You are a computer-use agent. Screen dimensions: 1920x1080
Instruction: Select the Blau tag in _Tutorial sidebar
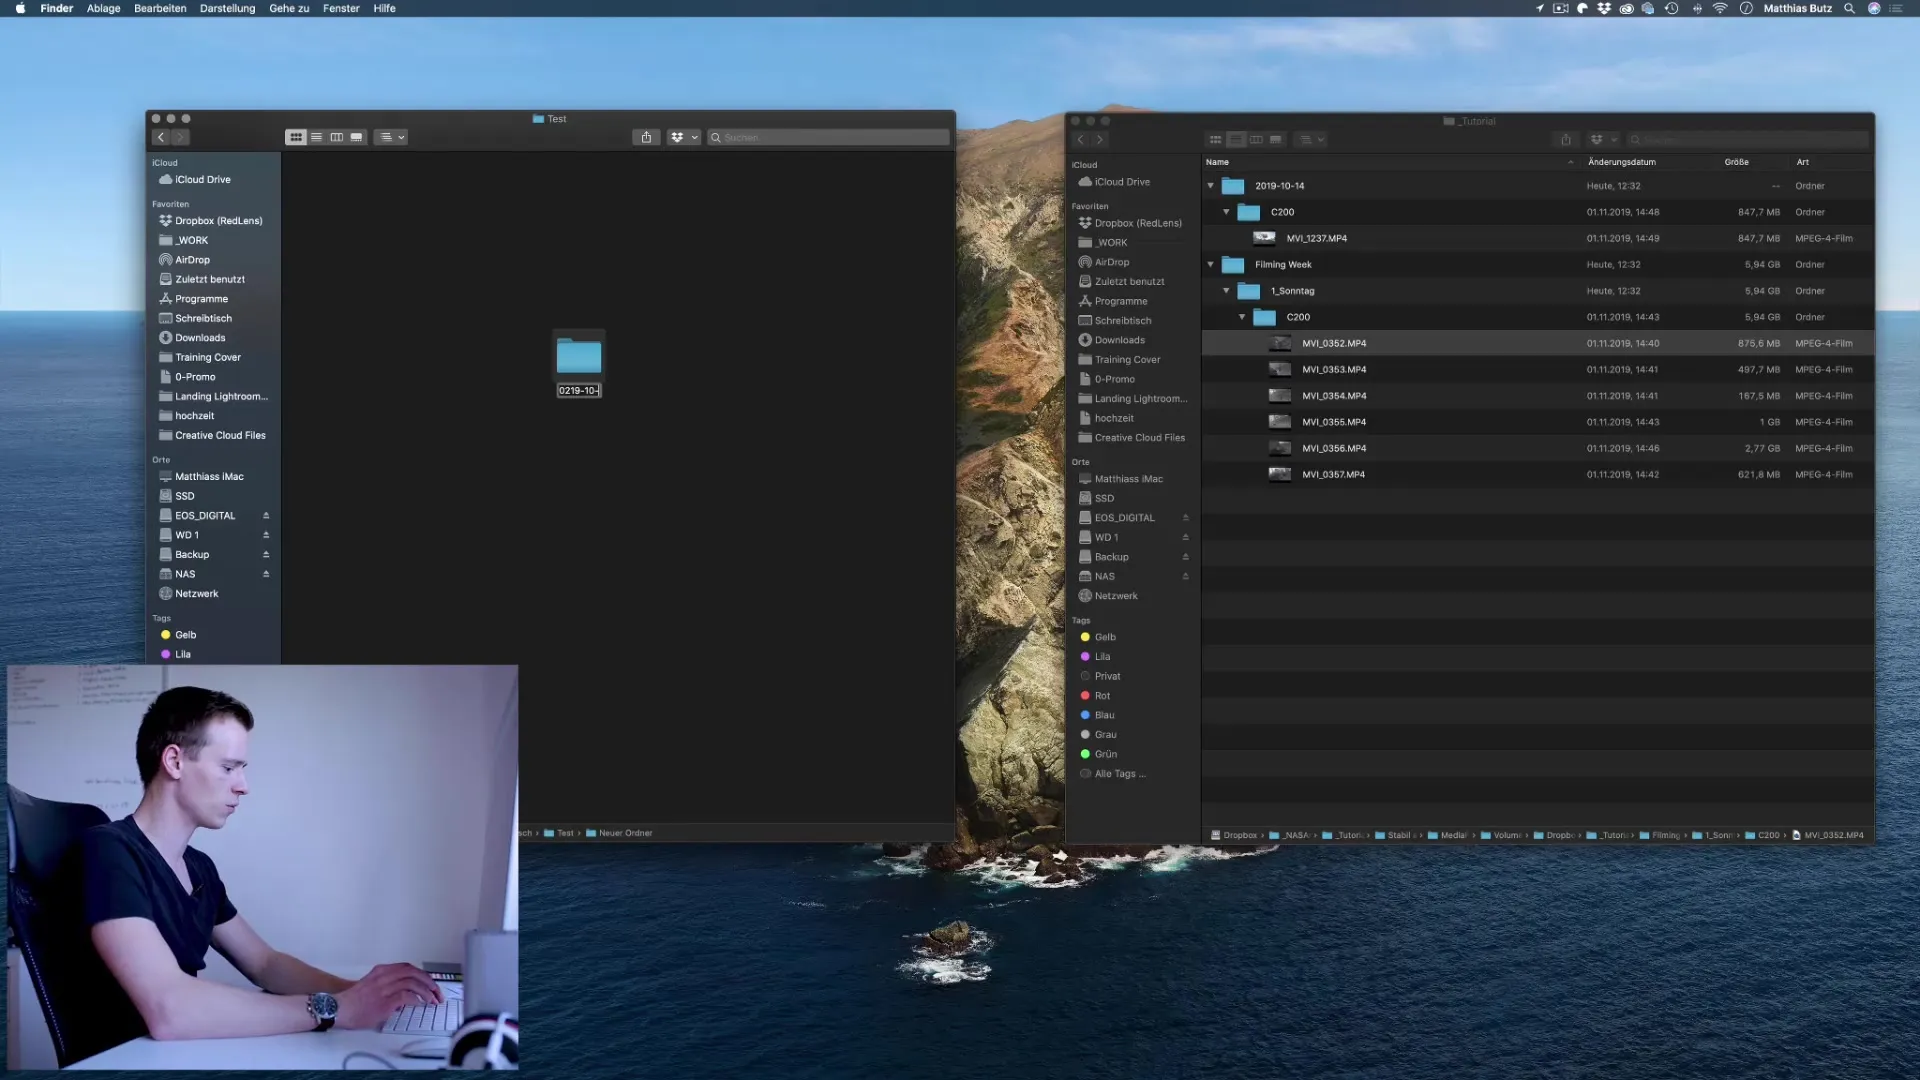[x=1098, y=715]
